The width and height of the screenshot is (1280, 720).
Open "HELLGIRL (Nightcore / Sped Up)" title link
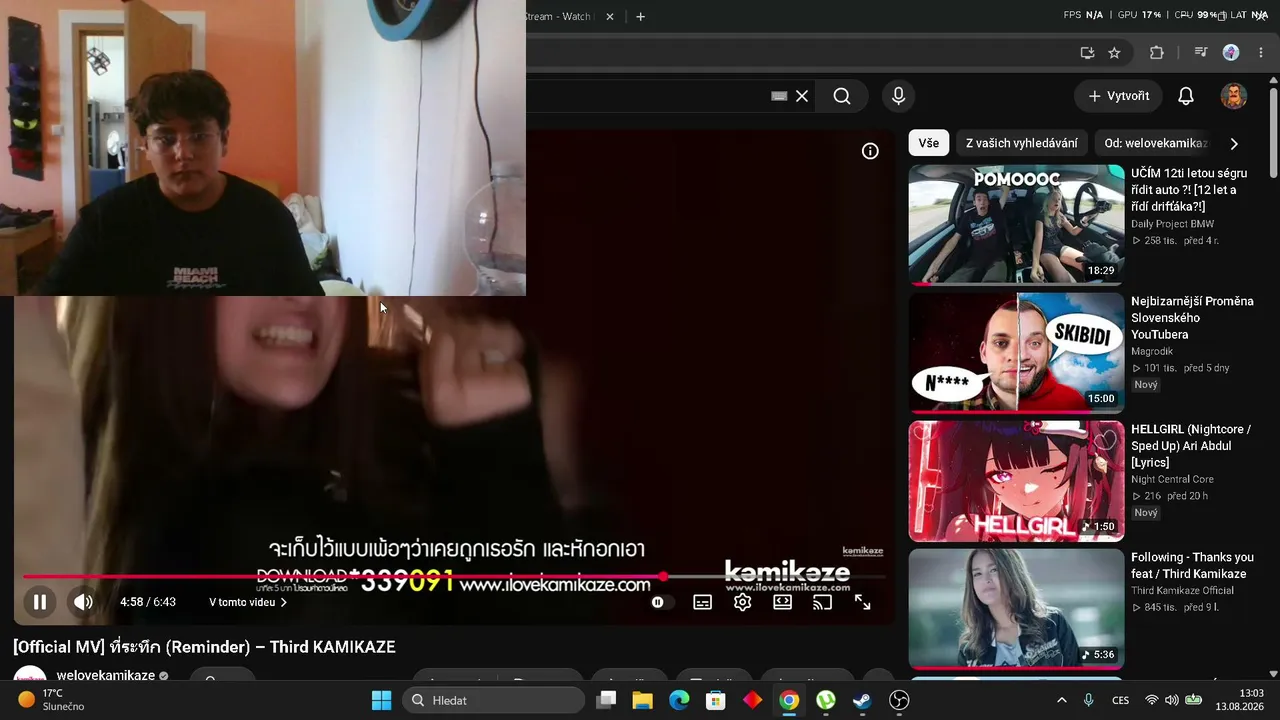point(1191,446)
